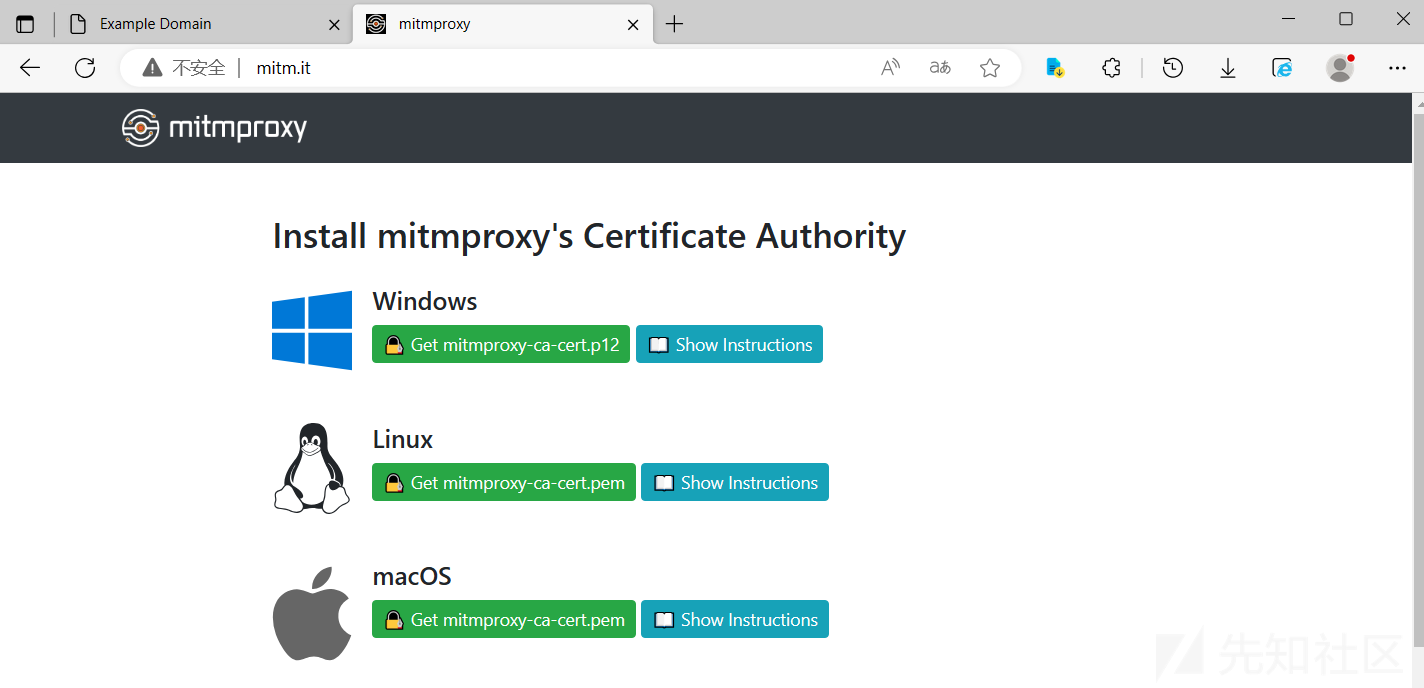
Task: Click the translate page icon
Action: click(940, 68)
